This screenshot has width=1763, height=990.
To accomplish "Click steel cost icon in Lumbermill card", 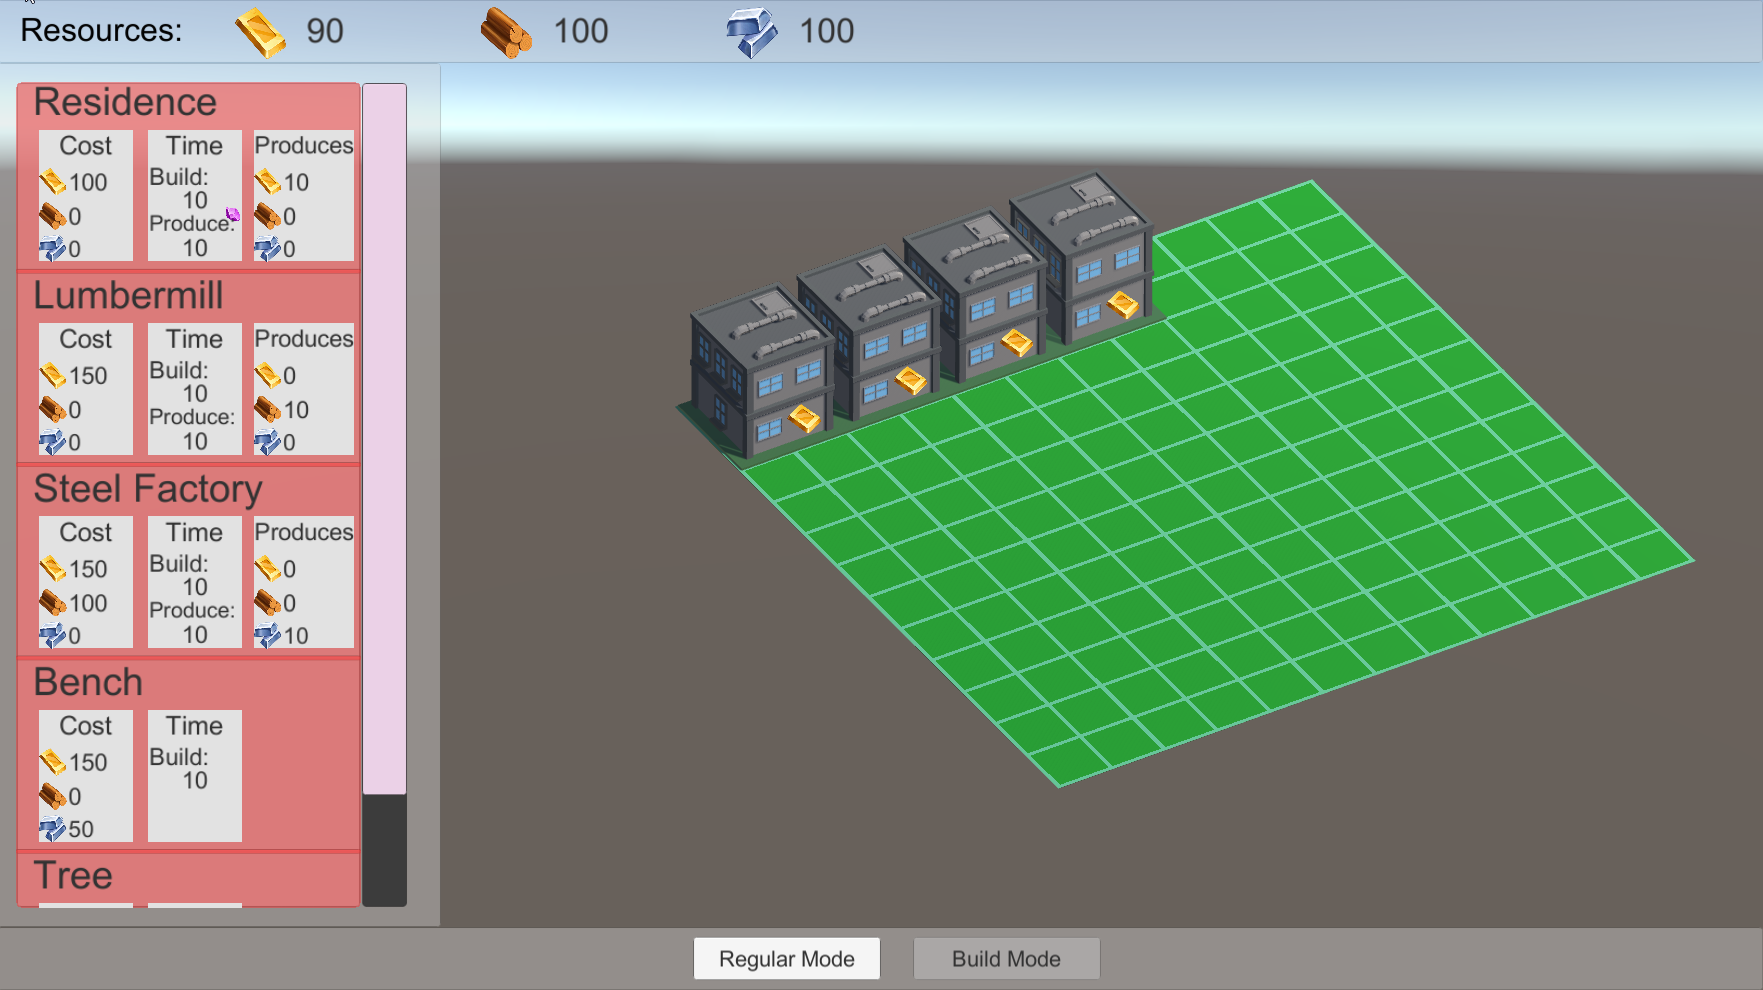I will pyautogui.click(x=53, y=441).
